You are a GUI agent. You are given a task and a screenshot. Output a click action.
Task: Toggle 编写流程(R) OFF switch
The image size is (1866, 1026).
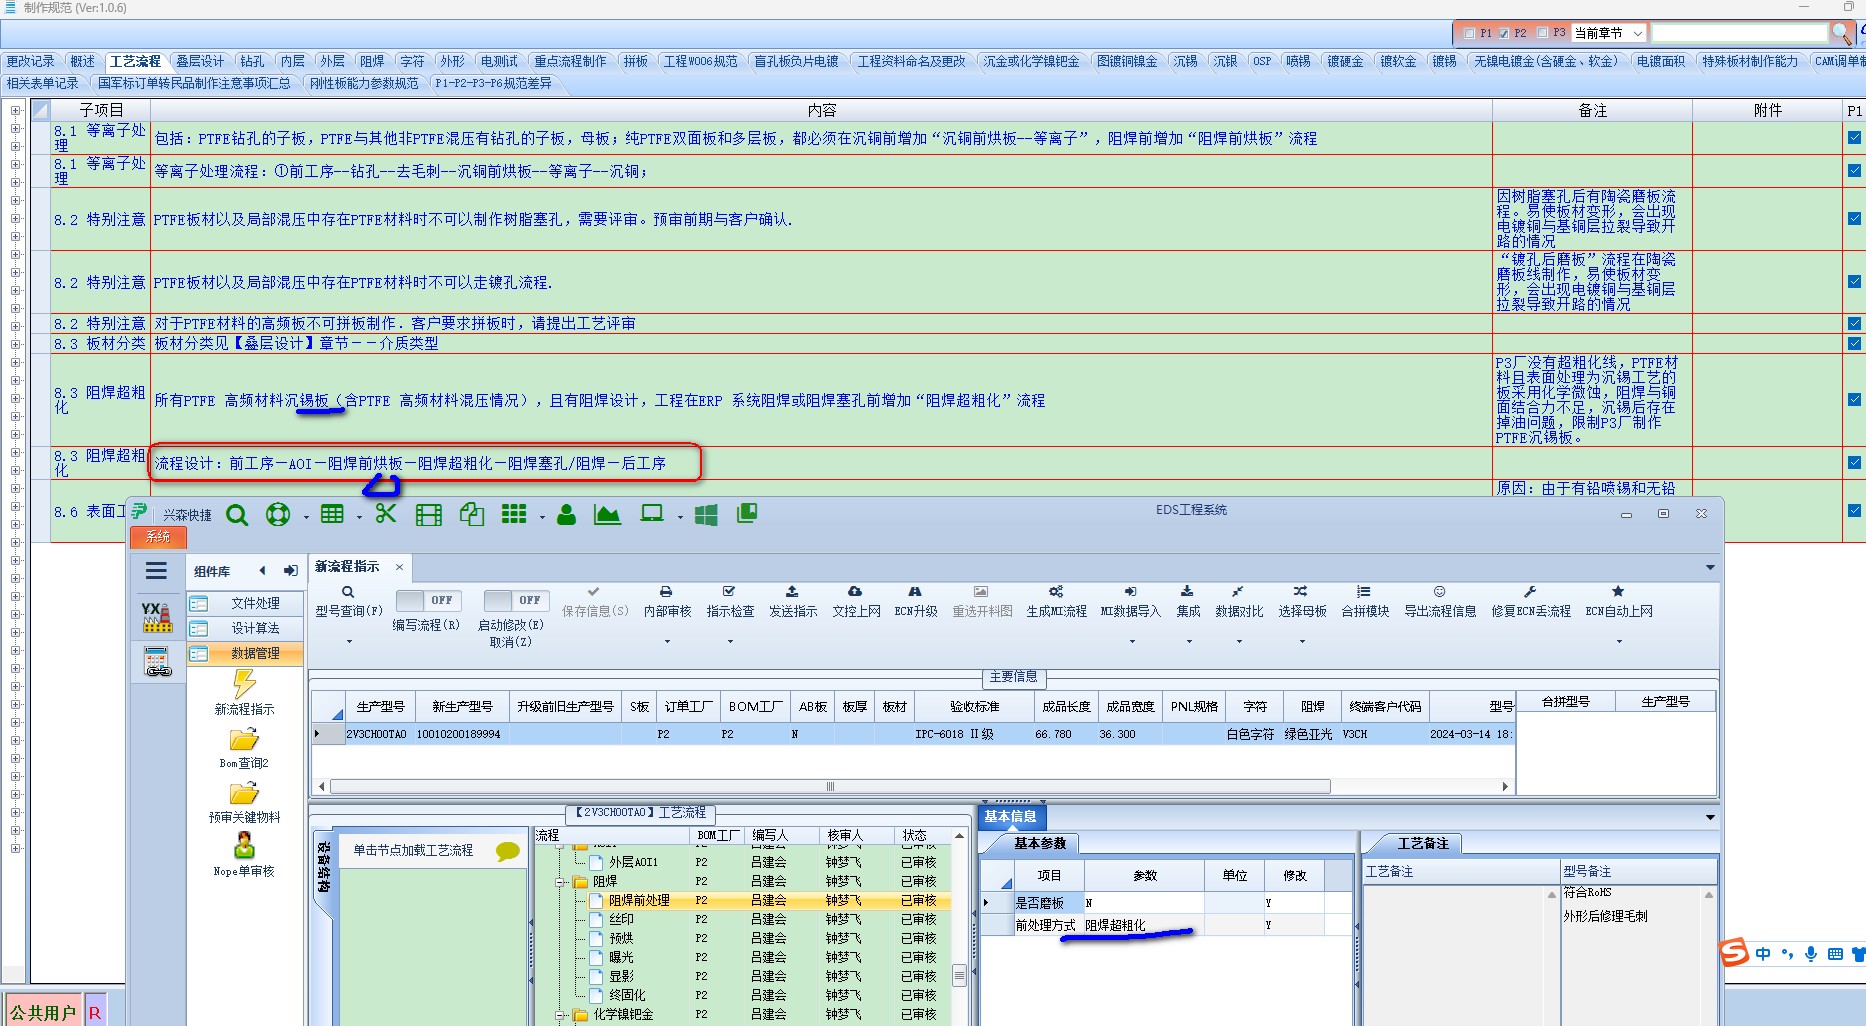(x=427, y=600)
